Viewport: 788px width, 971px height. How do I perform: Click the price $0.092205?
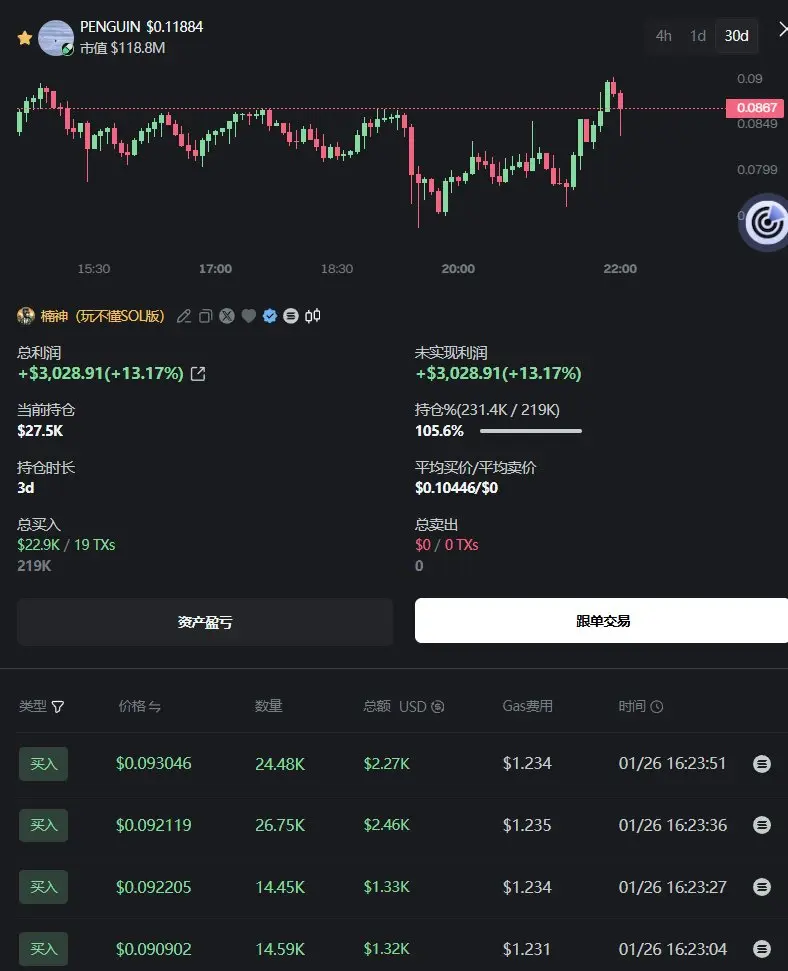(154, 887)
